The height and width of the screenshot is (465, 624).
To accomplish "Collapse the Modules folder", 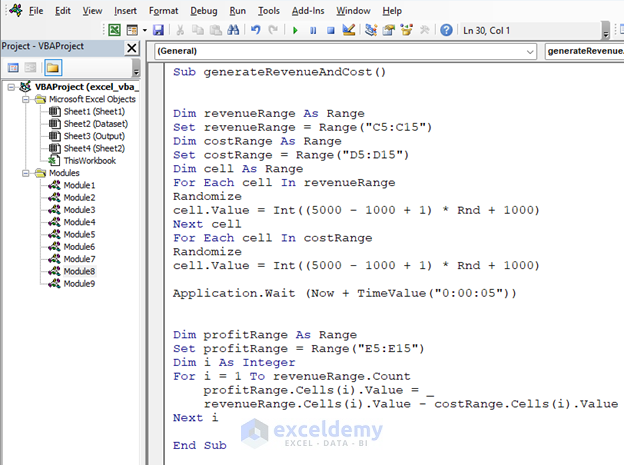I will [x=25, y=173].
